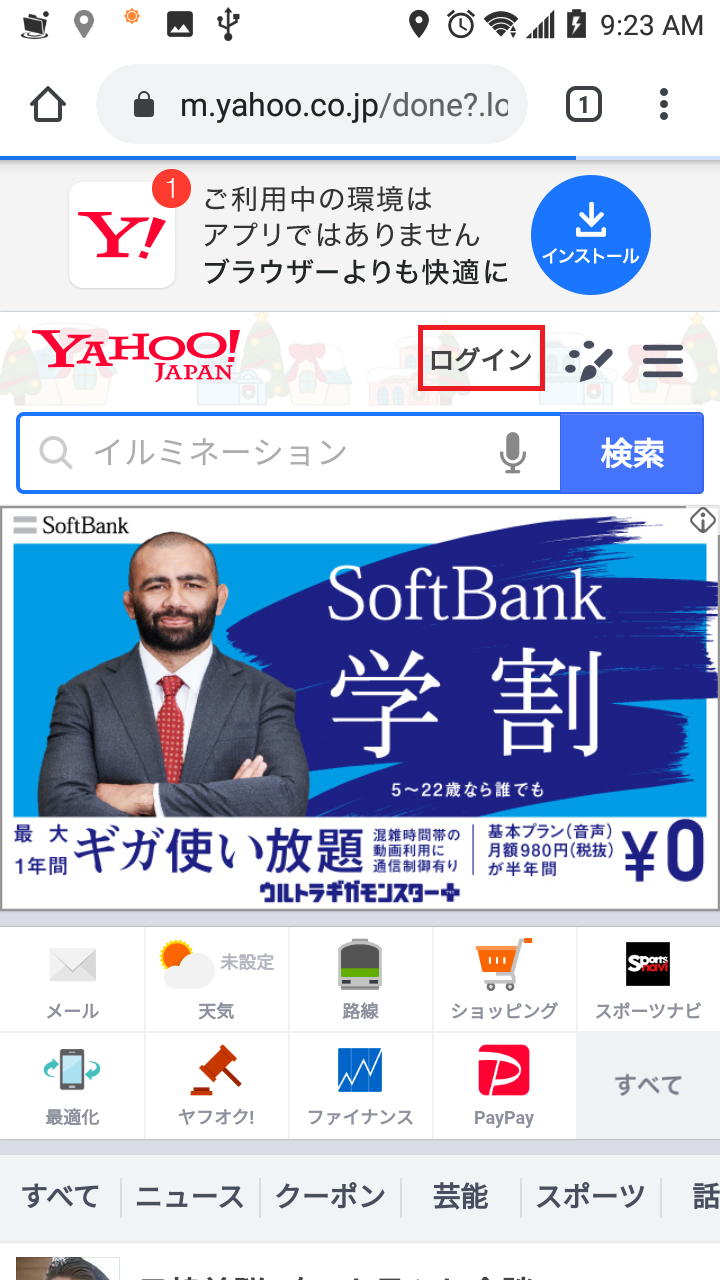Open the メール mail icon
This screenshot has width=720, height=1280.
(x=72, y=980)
